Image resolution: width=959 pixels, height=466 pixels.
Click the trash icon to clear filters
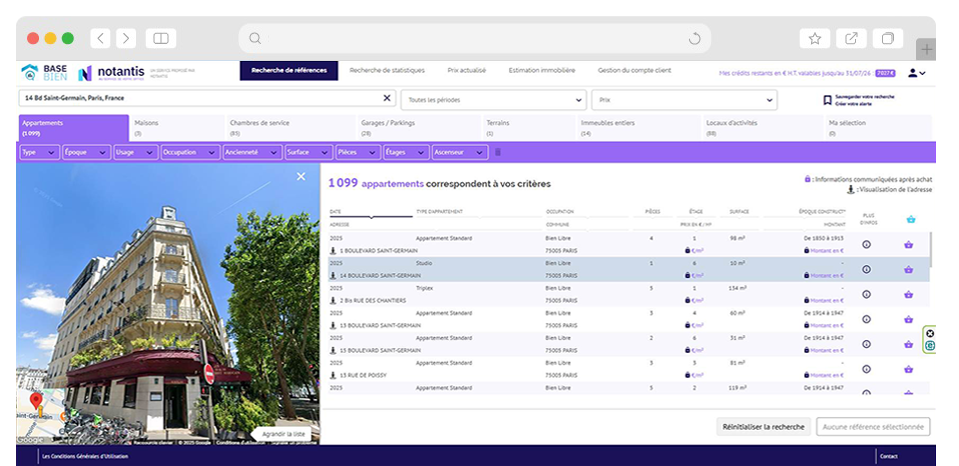coord(499,152)
